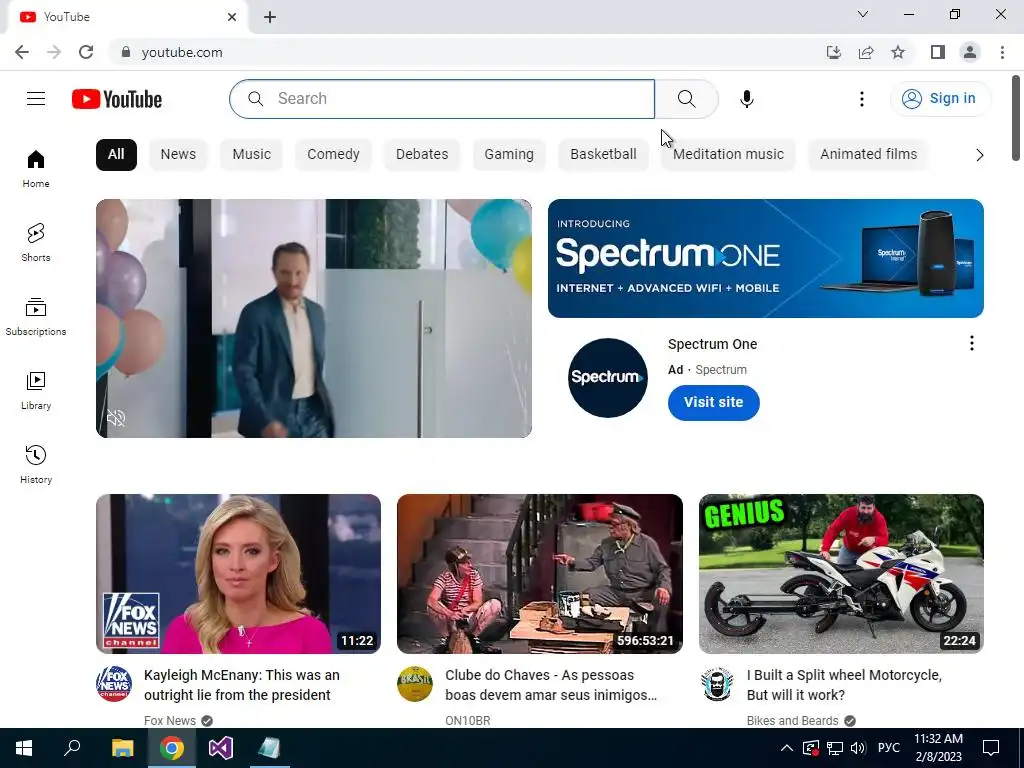Select the Comedy filter chip
1024x768 pixels.
tap(333, 154)
